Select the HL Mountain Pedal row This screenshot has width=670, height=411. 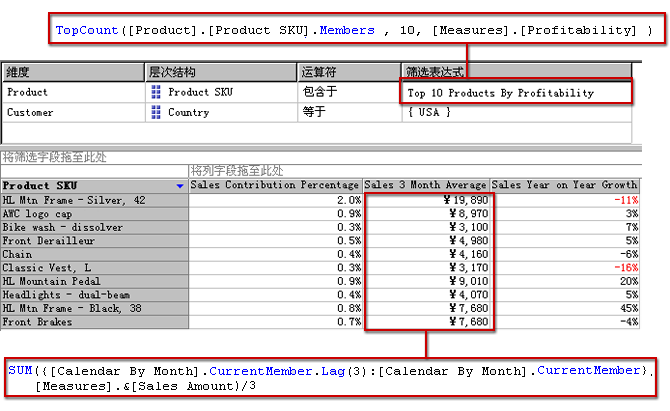click(94, 281)
